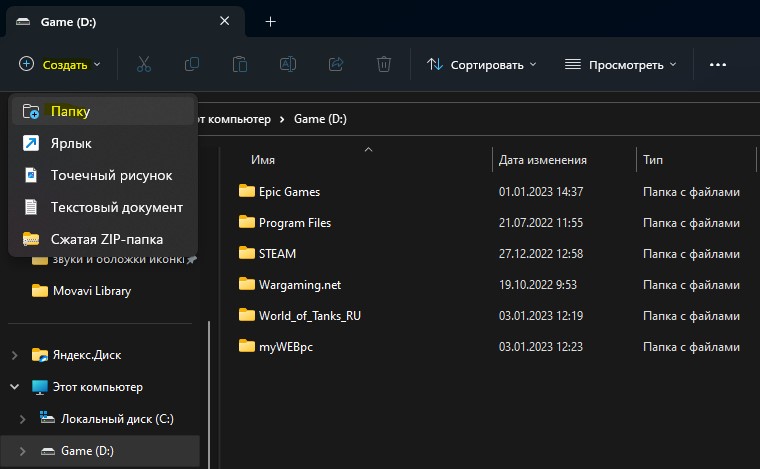The image size is (760, 469).
Task: Select the myWEBpc folder icon
Action: (247, 346)
